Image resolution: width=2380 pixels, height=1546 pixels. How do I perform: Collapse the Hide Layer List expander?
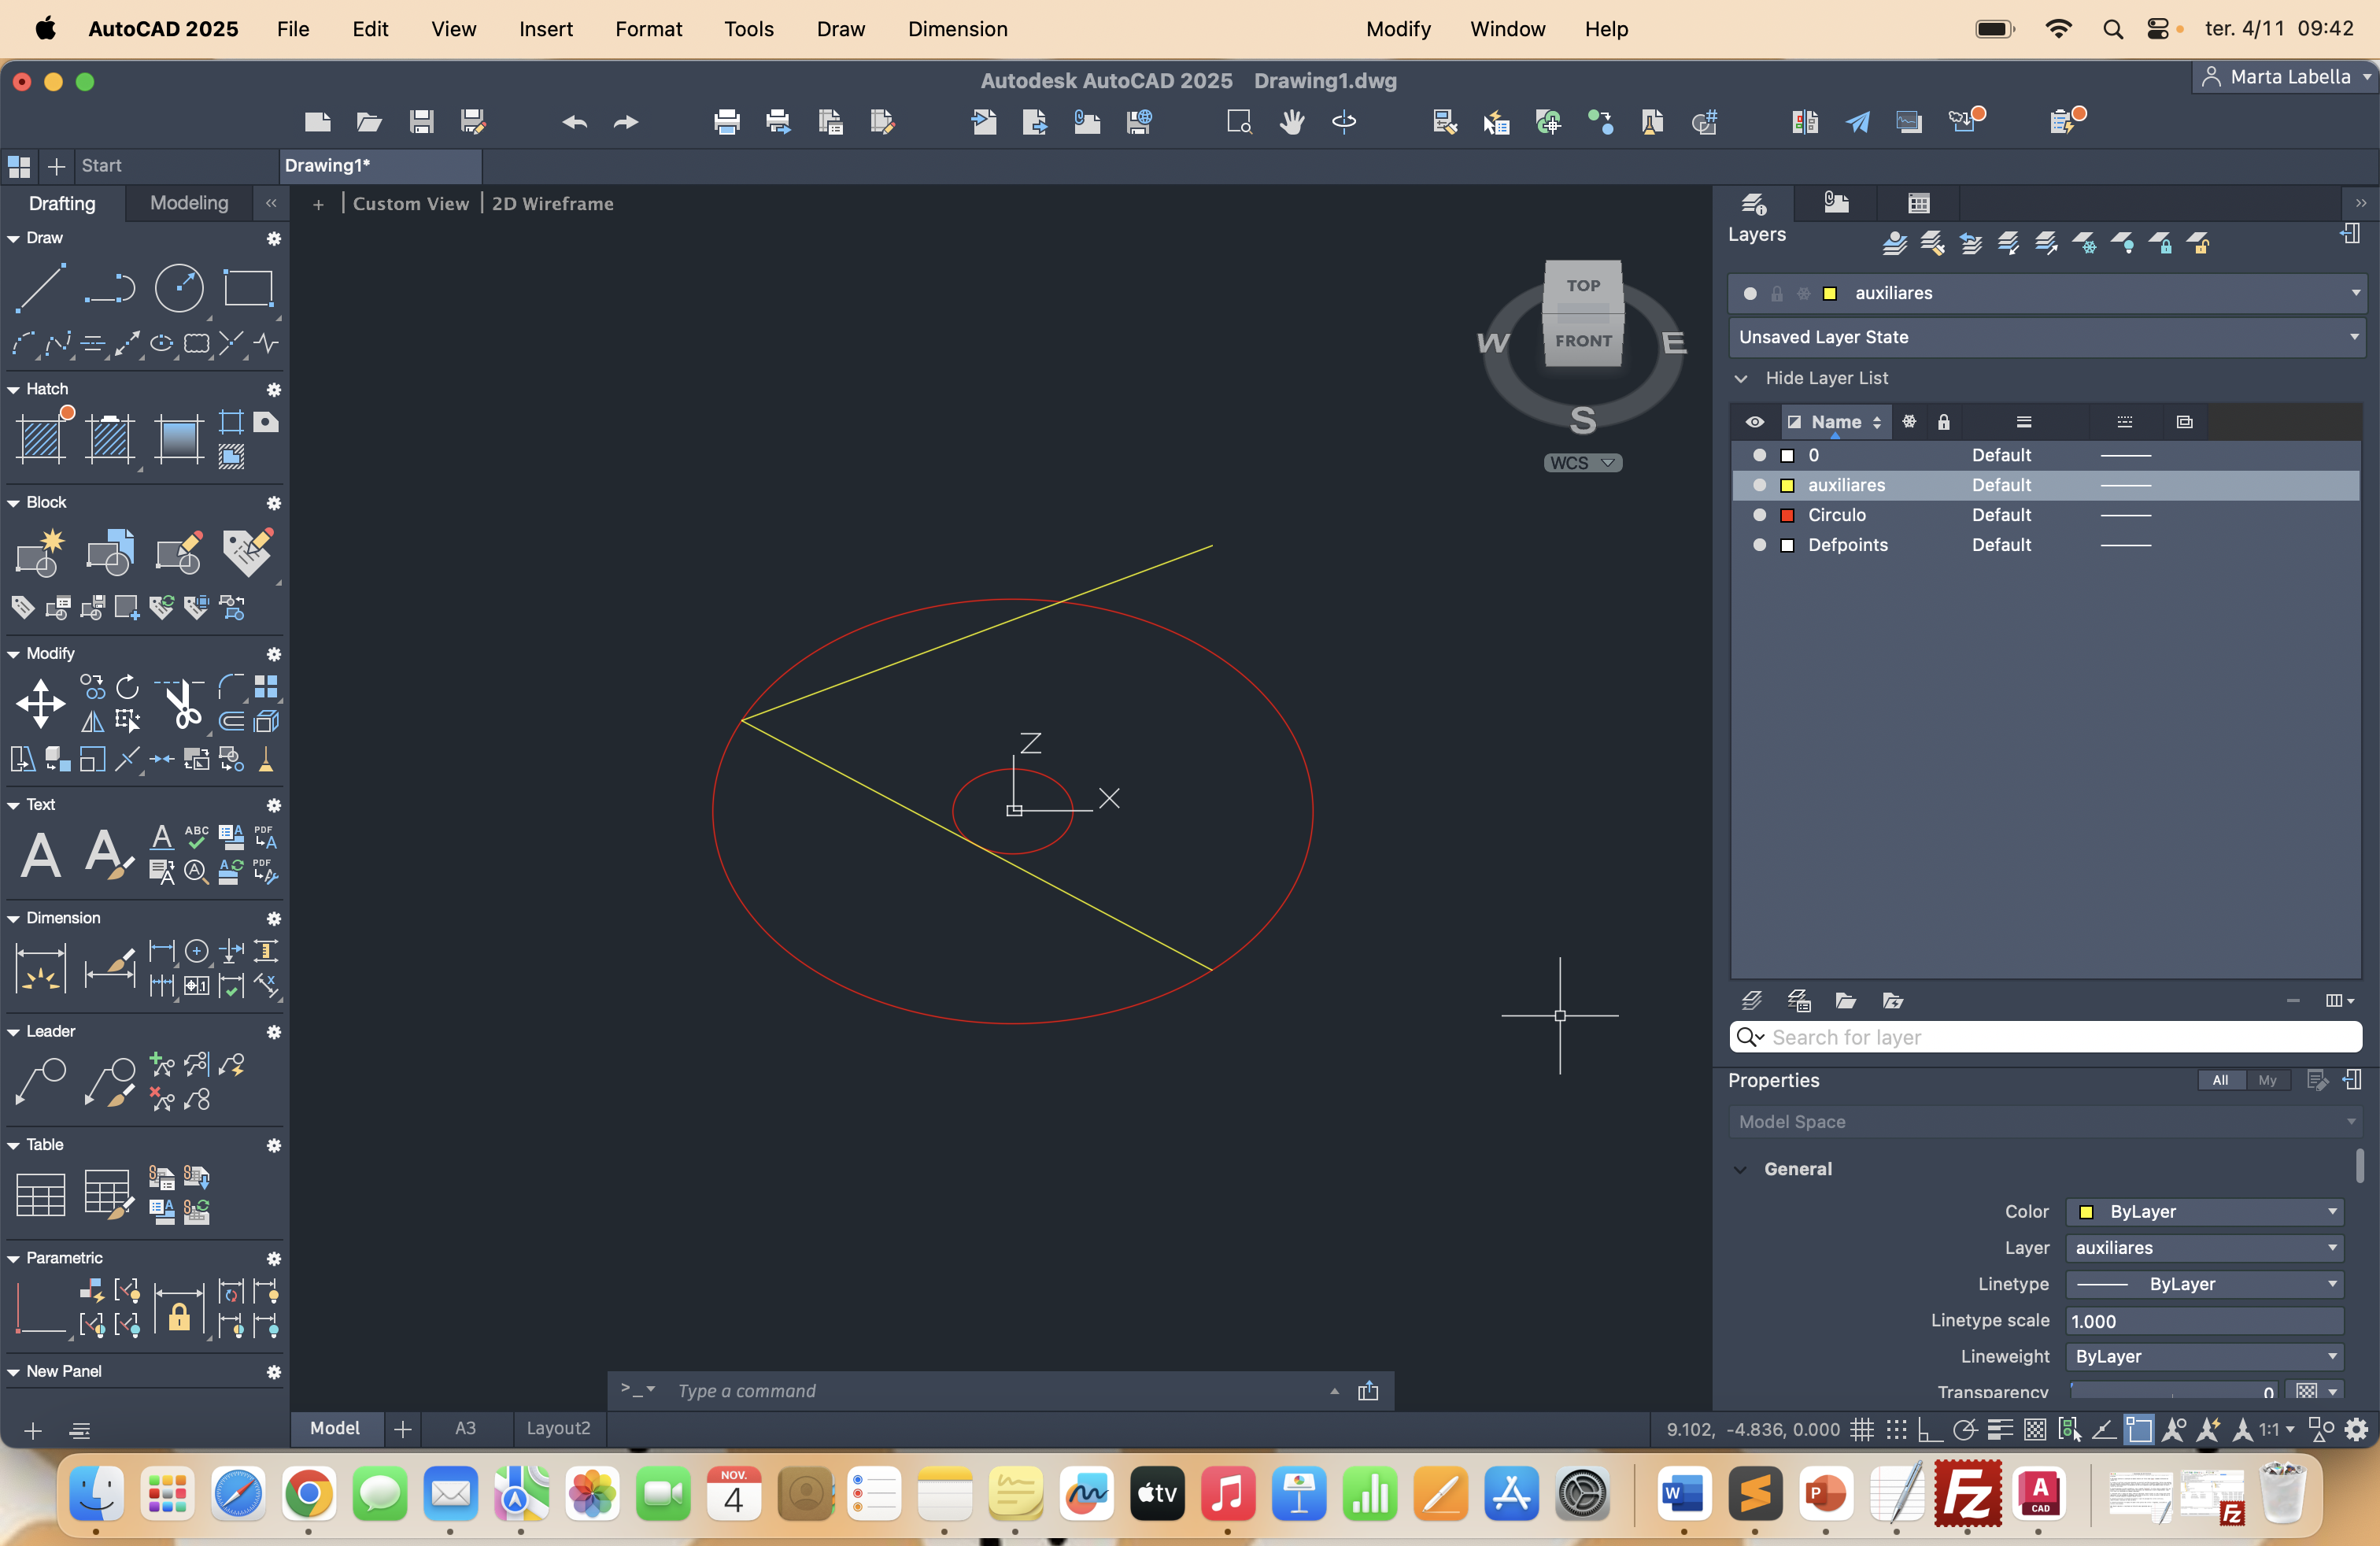tap(1741, 378)
